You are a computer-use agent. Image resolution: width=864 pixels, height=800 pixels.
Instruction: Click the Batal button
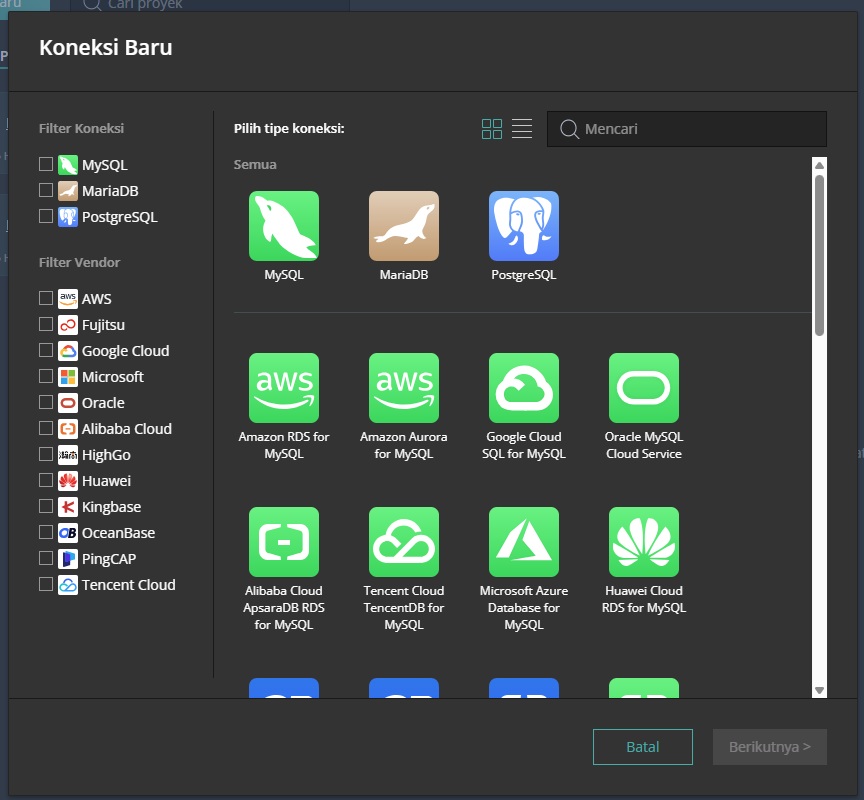coord(642,747)
